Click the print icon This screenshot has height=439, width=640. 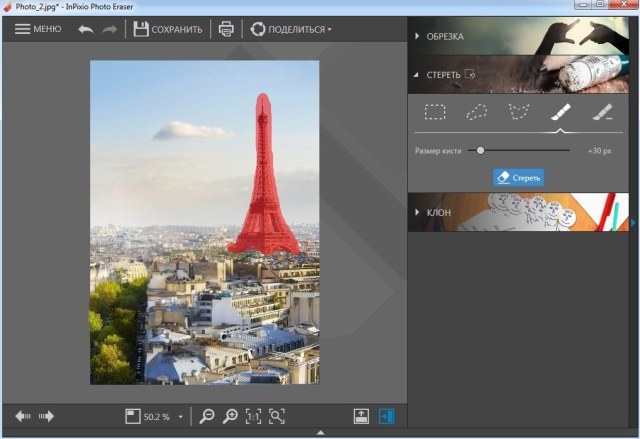coord(227,29)
